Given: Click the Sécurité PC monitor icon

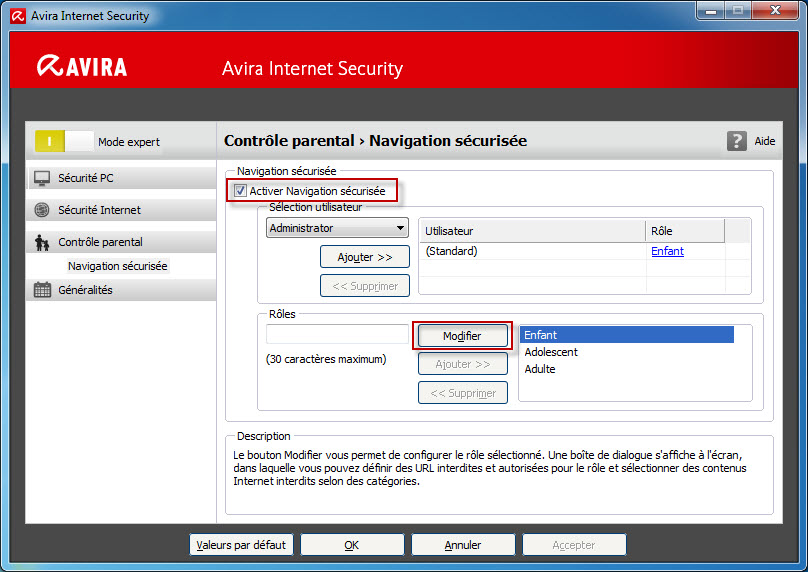Looking at the screenshot, I should point(42,178).
